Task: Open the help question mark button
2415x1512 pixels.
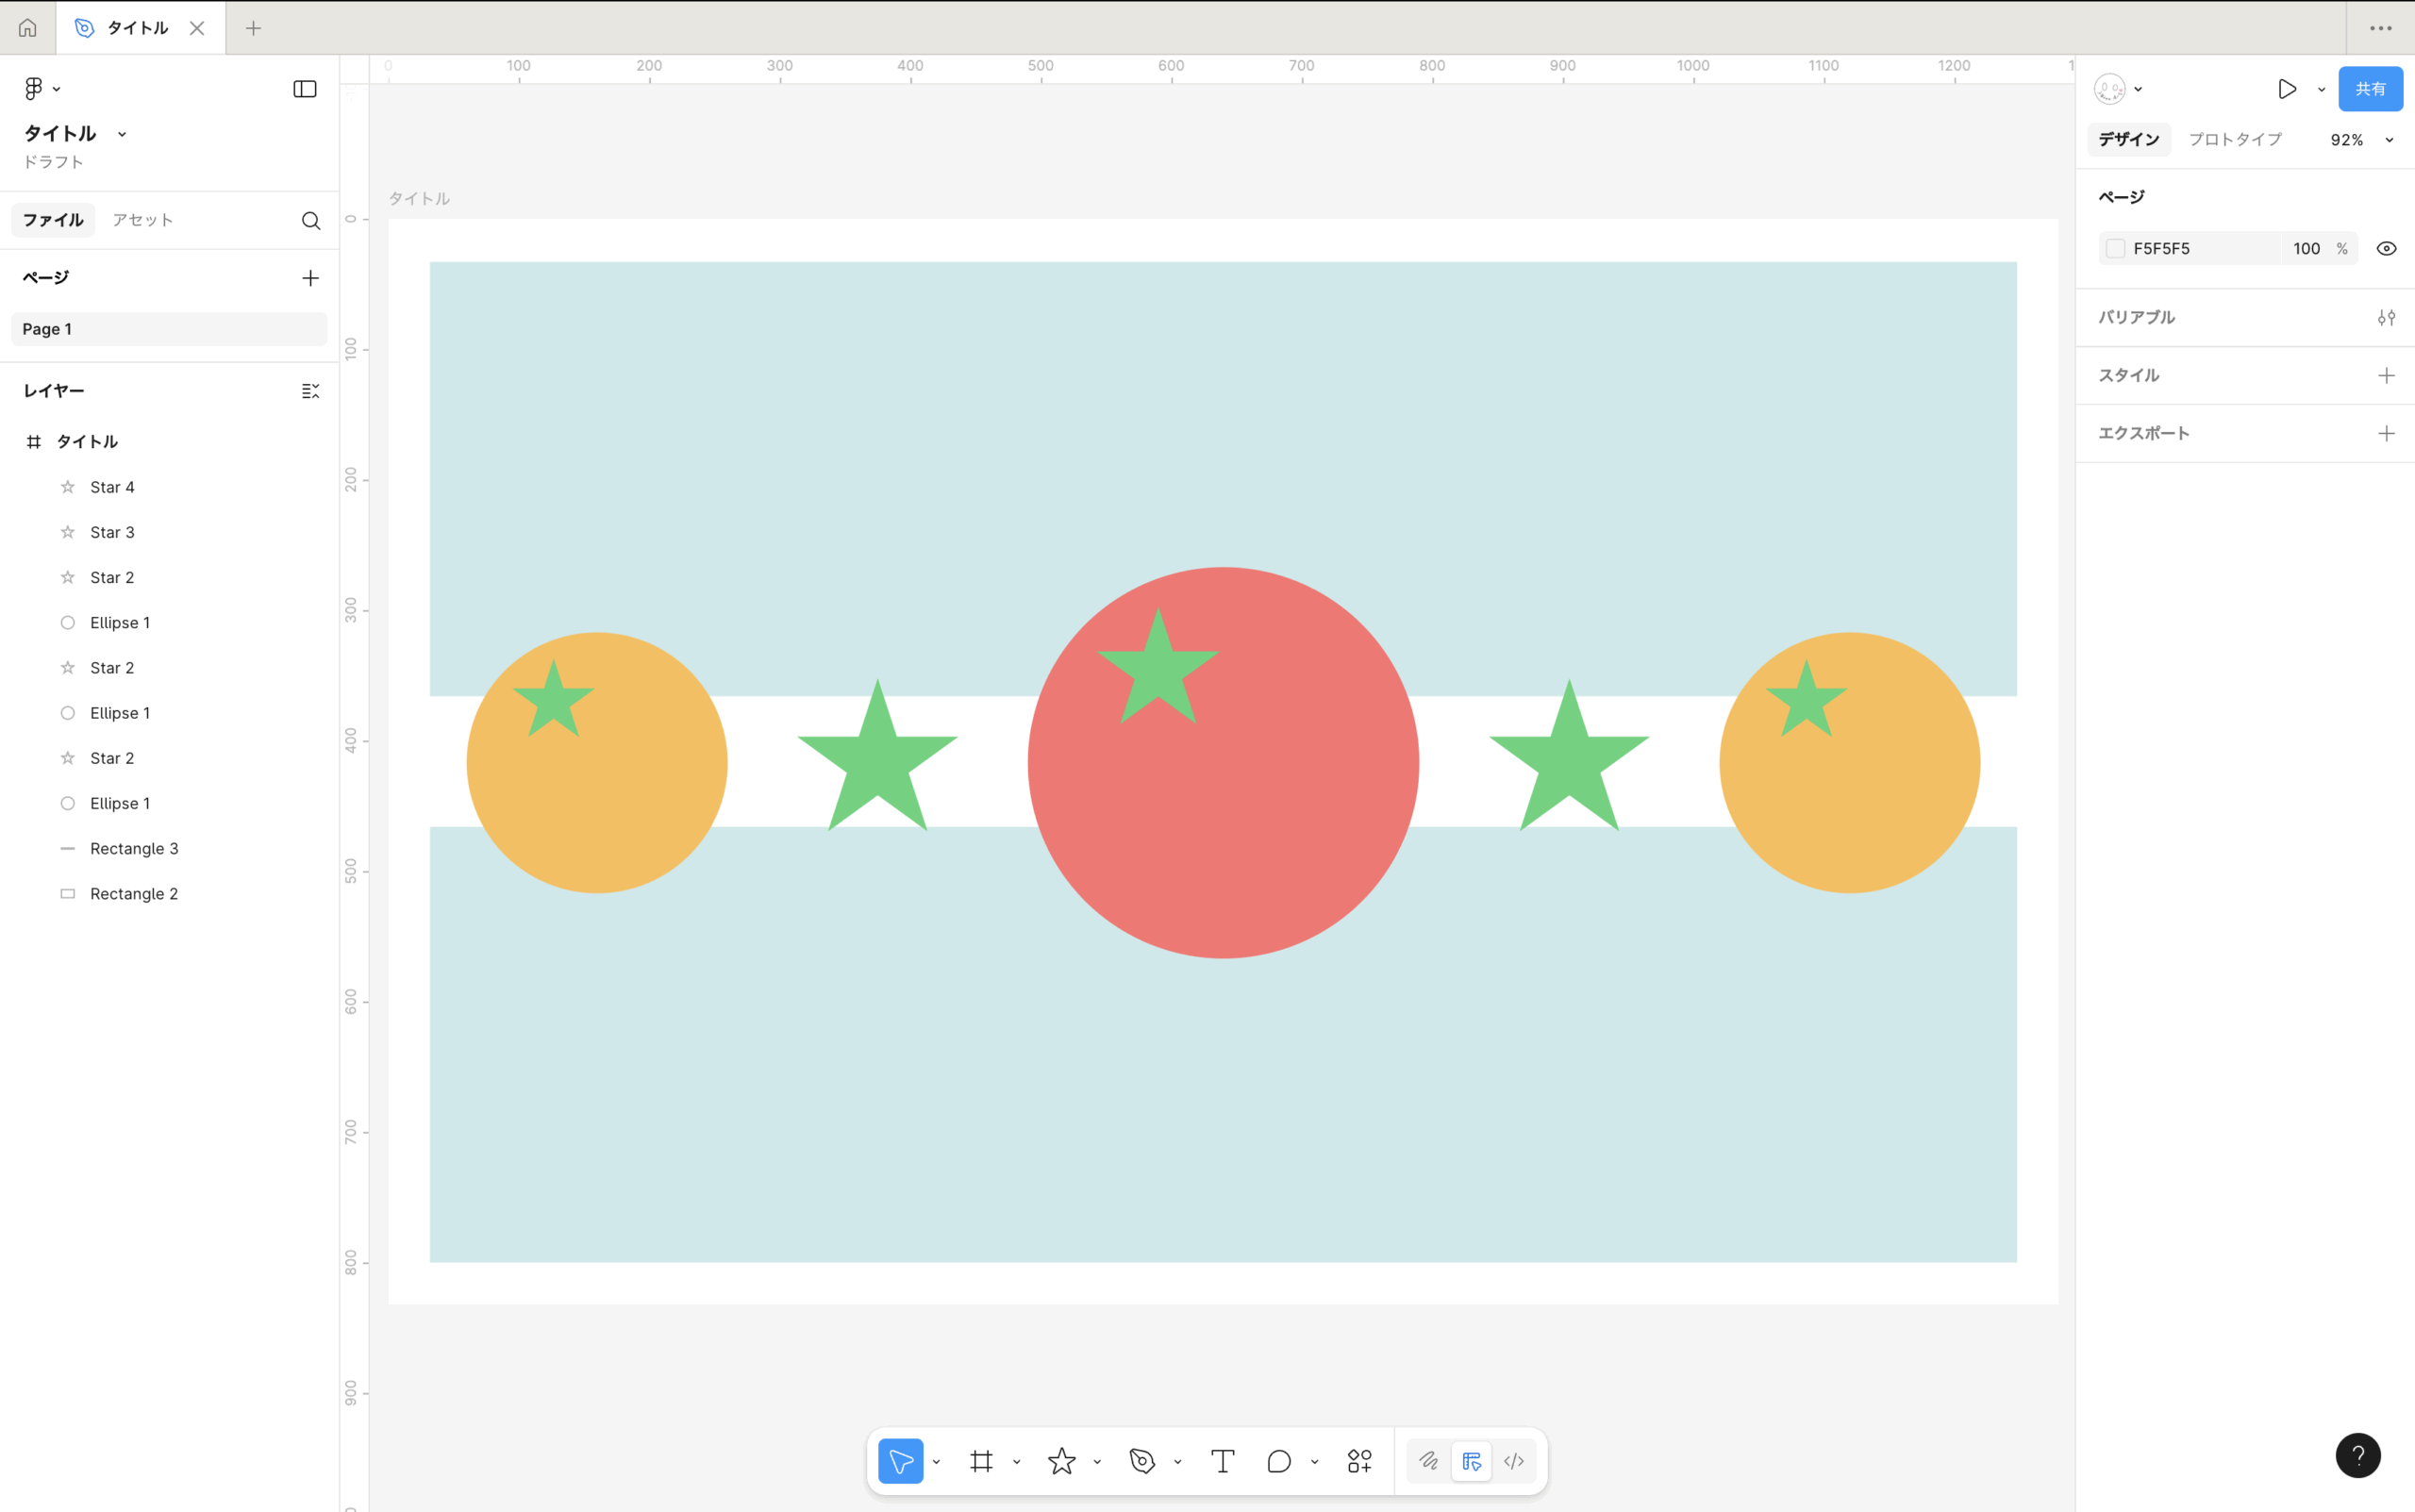Action: (x=2357, y=1455)
